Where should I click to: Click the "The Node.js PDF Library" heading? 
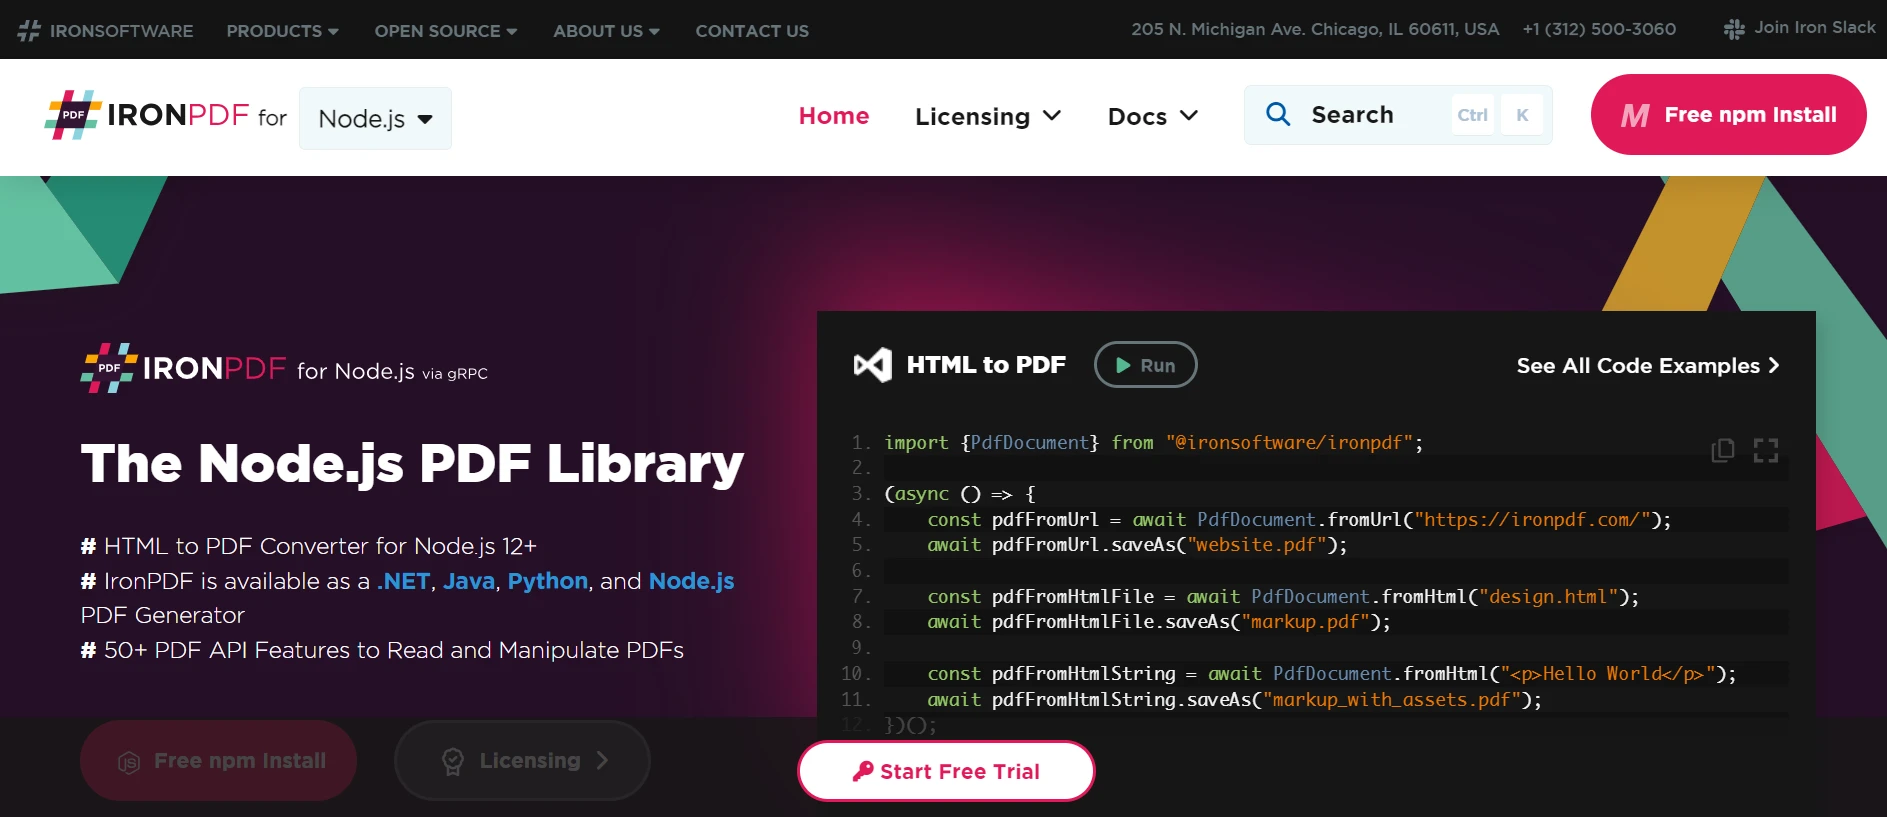(x=412, y=464)
